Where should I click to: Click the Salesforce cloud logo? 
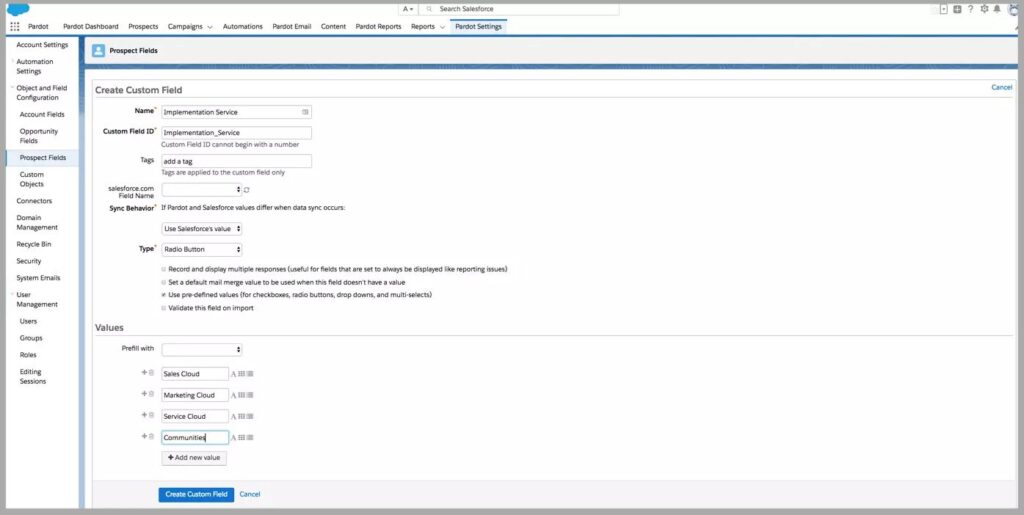click(x=18, y=9)
